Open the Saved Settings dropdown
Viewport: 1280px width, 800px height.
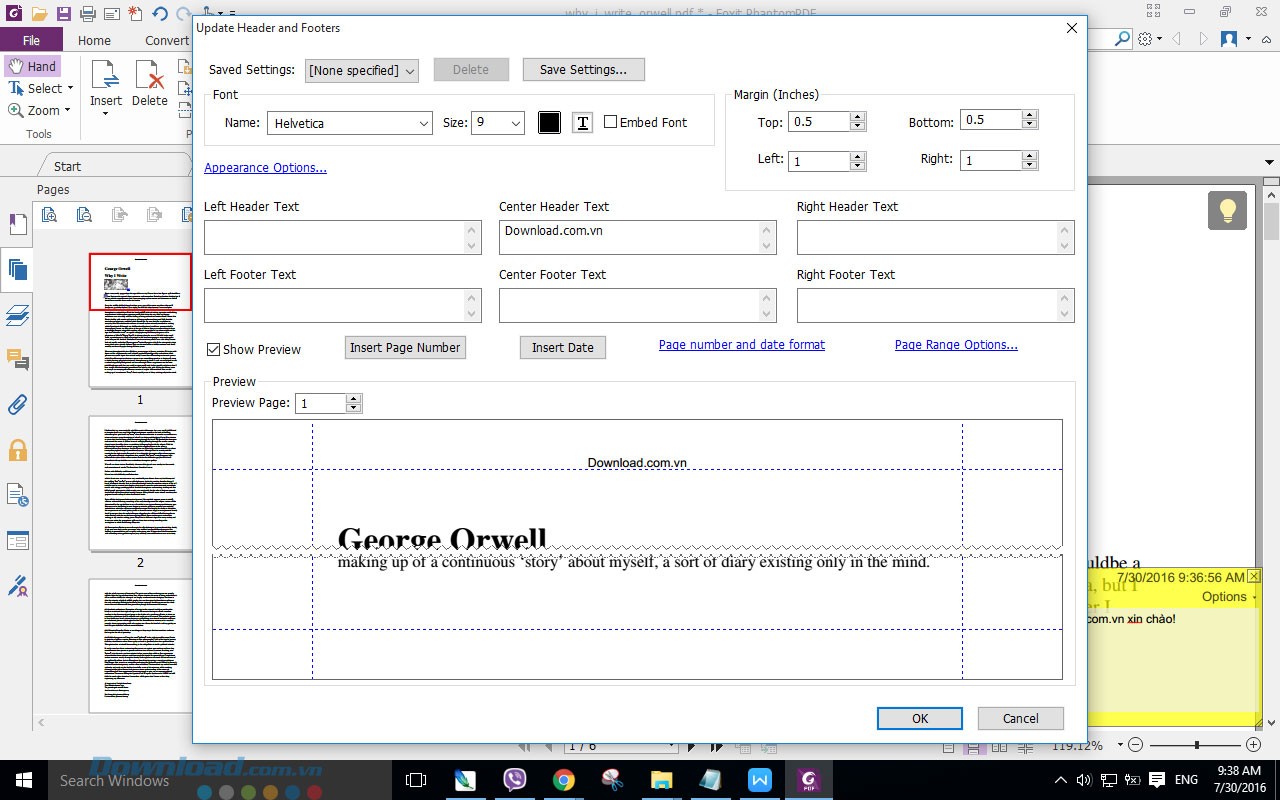(x=361, y=70)
